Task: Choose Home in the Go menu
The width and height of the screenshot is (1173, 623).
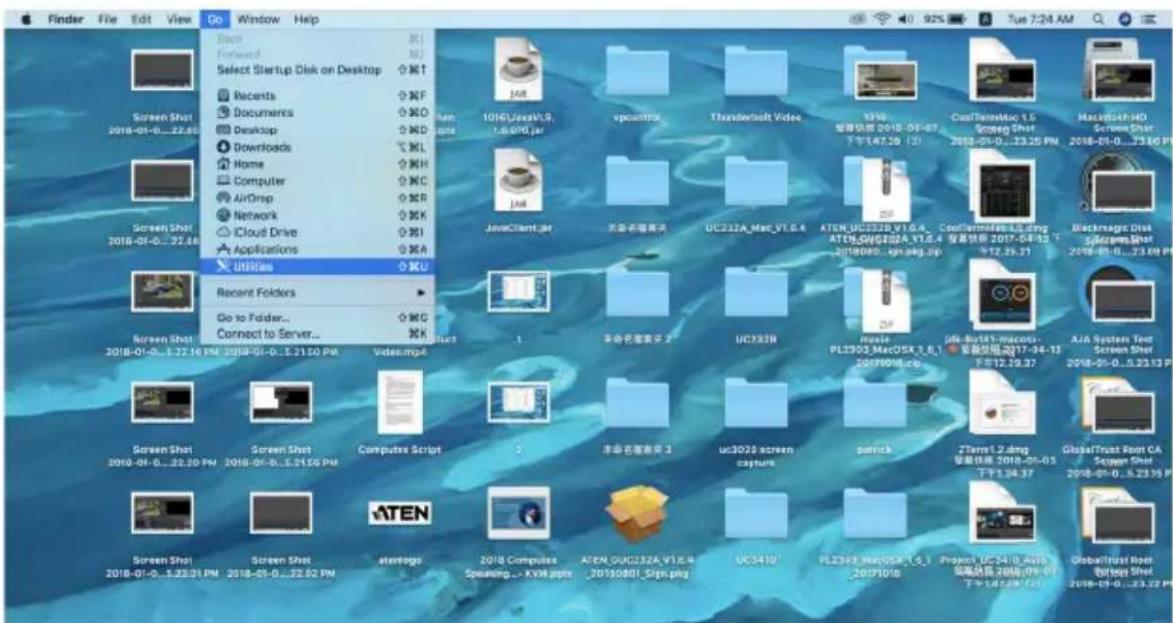Action: point(316,164)
